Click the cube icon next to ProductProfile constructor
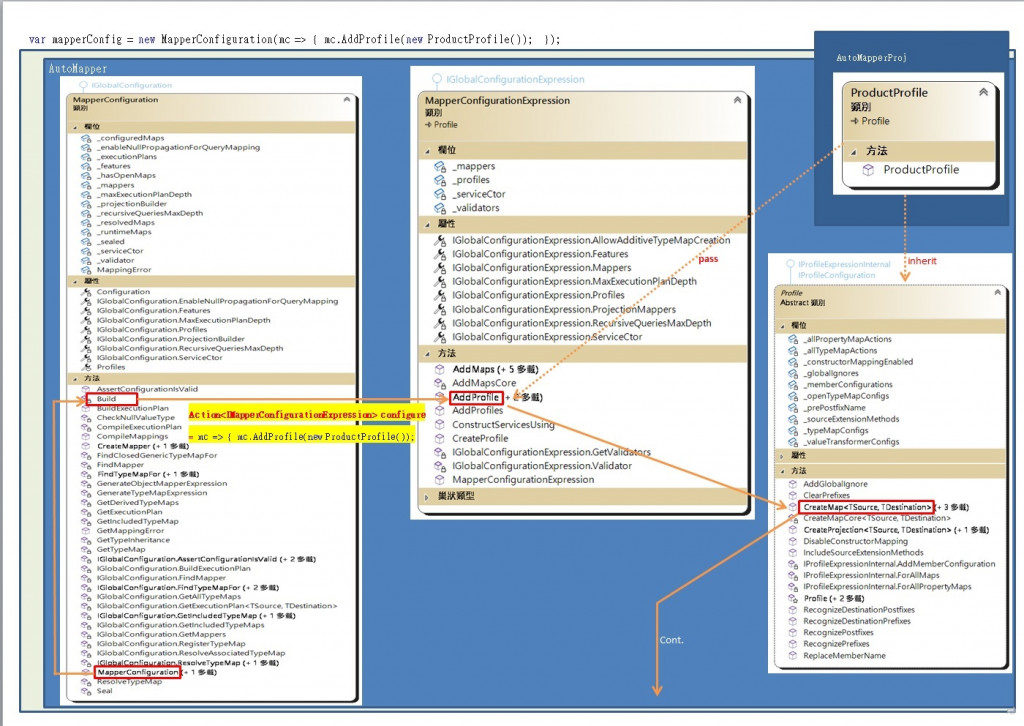Image resolution: width=1024 pixels, height=726 pixels. 868,170
